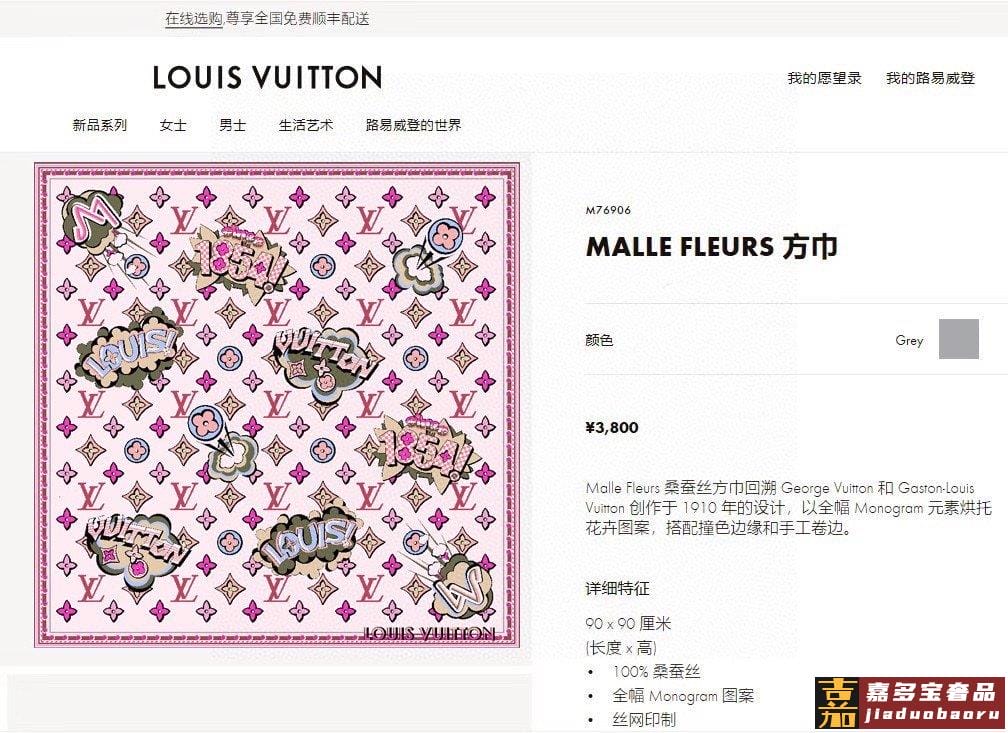This screenshot has height=733, width=1008.
Task: Open the 新品系列 menu
Action: pyautogui.click(x=100, y=125)
